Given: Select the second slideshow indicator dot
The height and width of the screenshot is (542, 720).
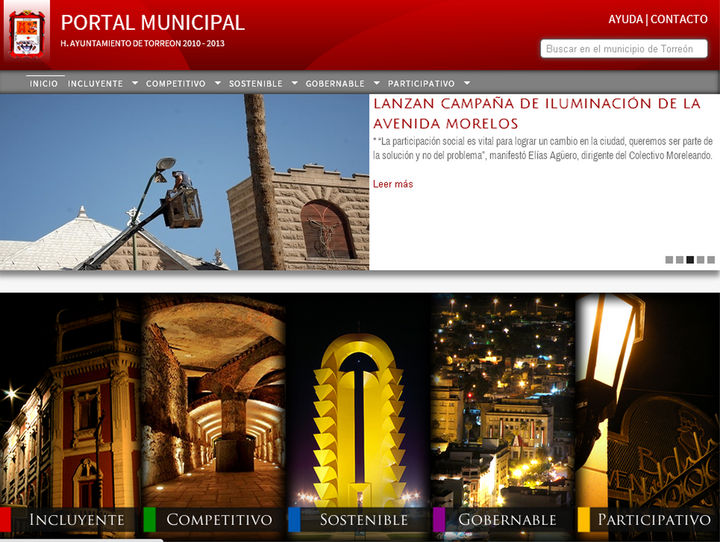Looking at the screenshot, I should 680,260.
